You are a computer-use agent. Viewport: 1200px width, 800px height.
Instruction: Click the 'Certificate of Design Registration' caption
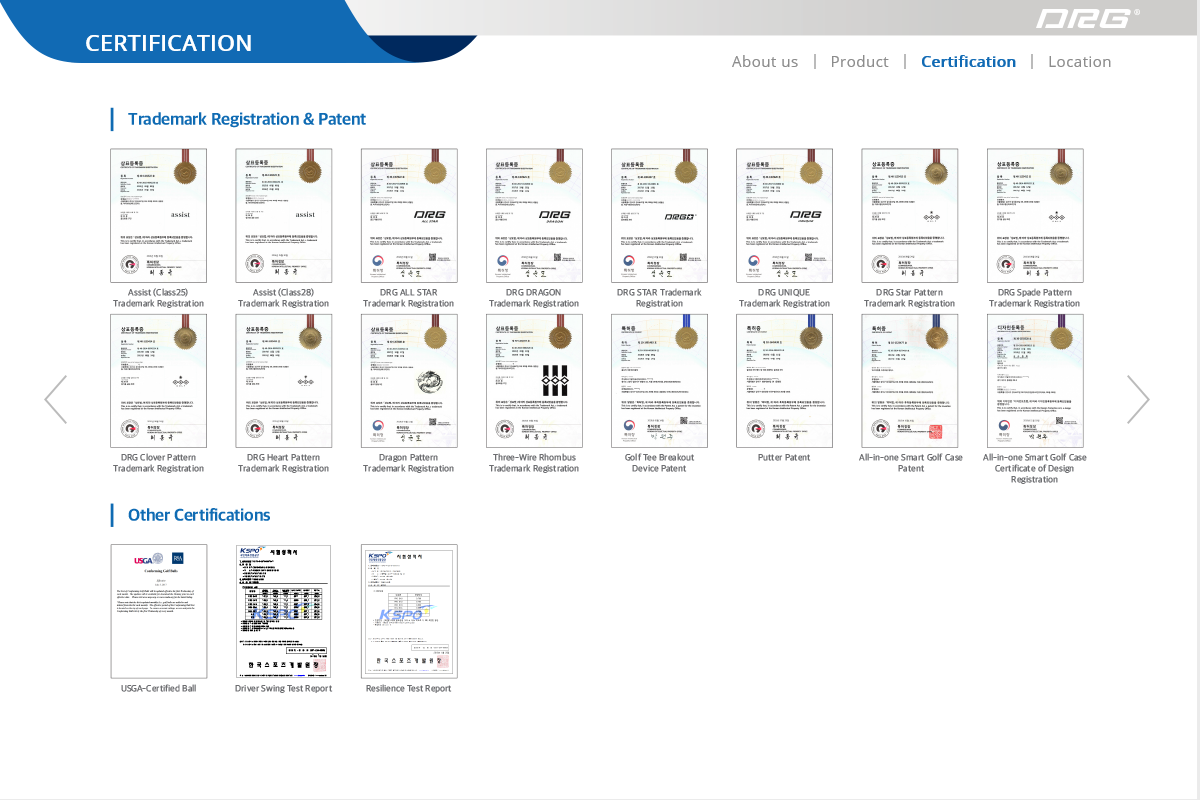tap(1035, 474)
